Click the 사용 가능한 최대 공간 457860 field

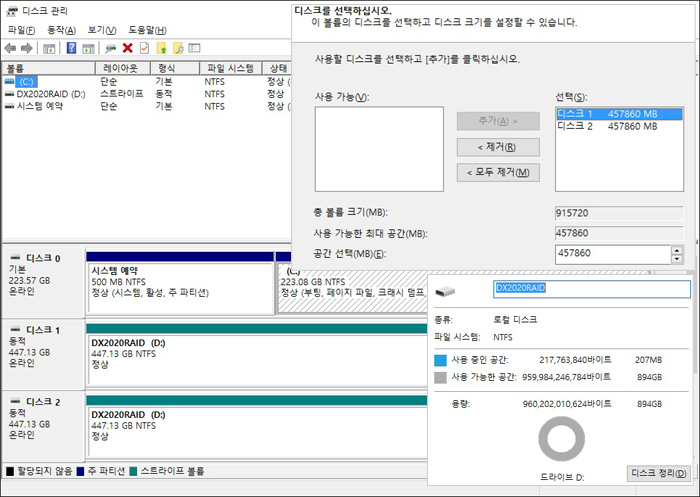coord(619,233)
